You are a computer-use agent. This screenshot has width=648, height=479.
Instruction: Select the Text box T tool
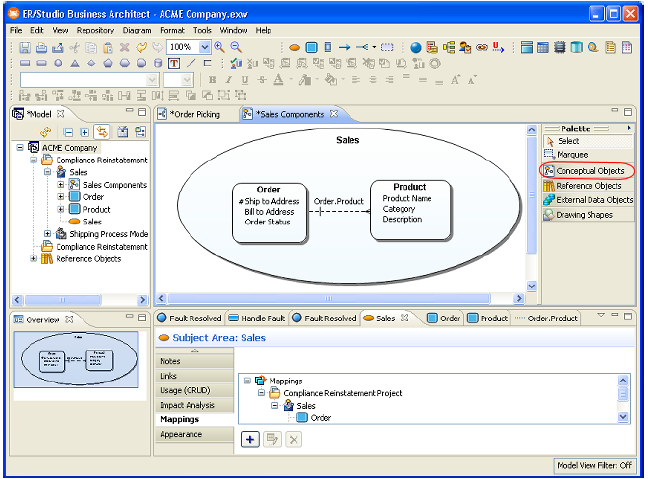[x=174, y=63]
